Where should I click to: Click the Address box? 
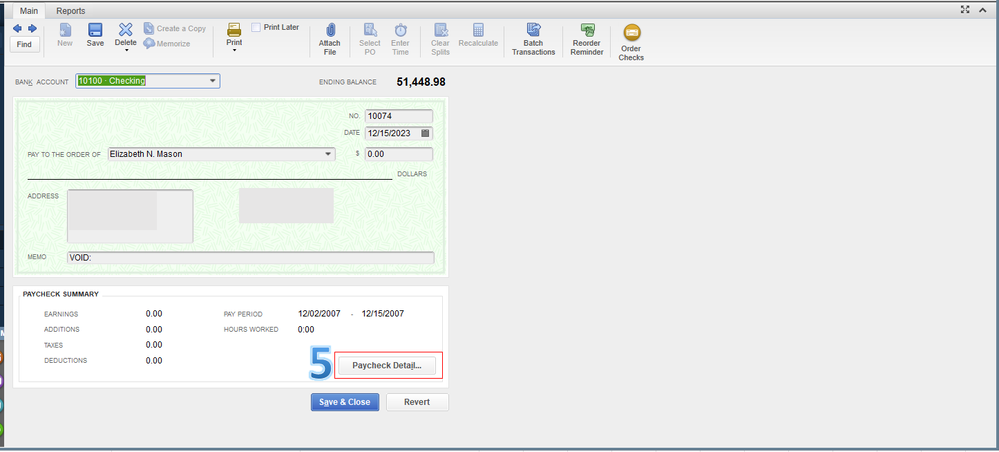(130, 216)
